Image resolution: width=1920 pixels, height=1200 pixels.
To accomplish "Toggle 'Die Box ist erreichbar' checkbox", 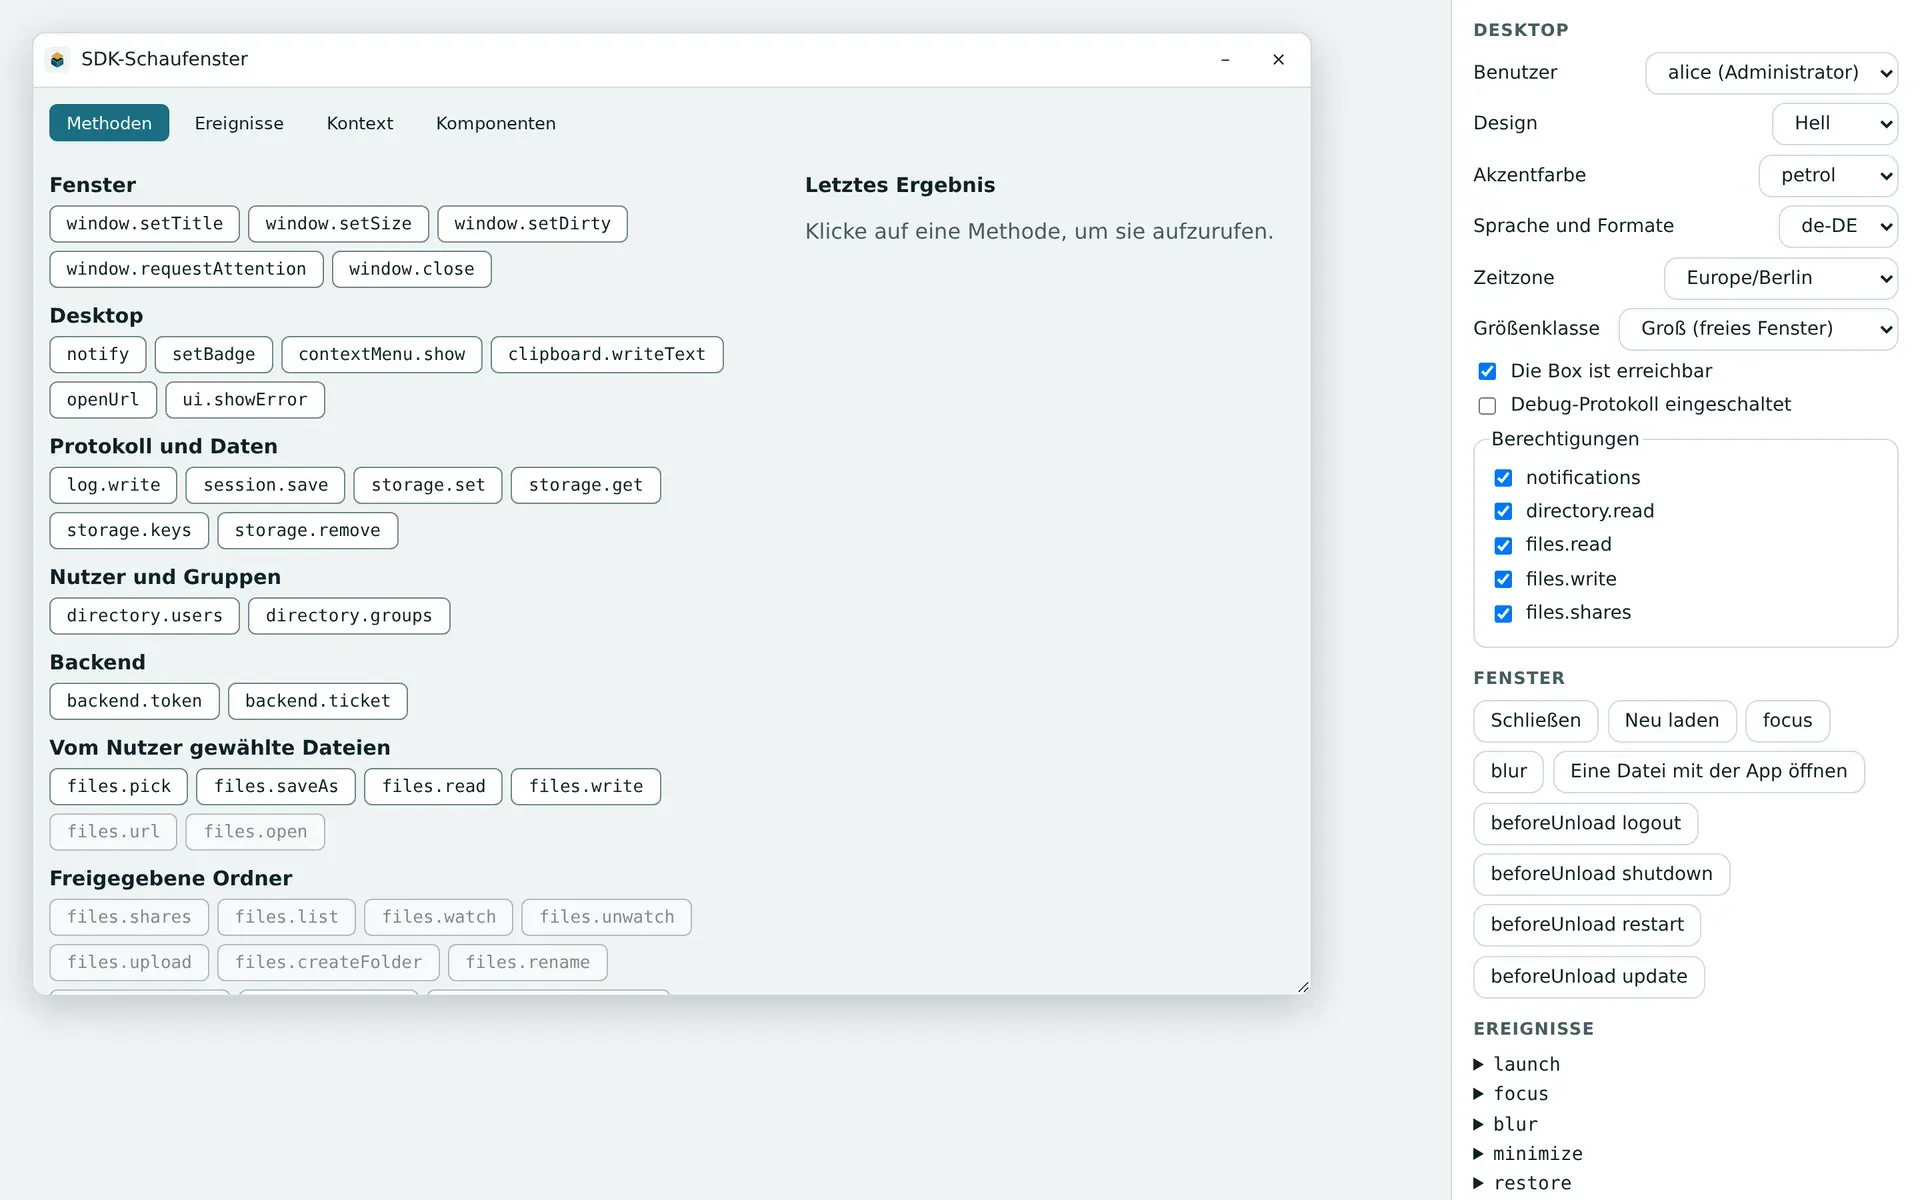I will pos(1487,371).
